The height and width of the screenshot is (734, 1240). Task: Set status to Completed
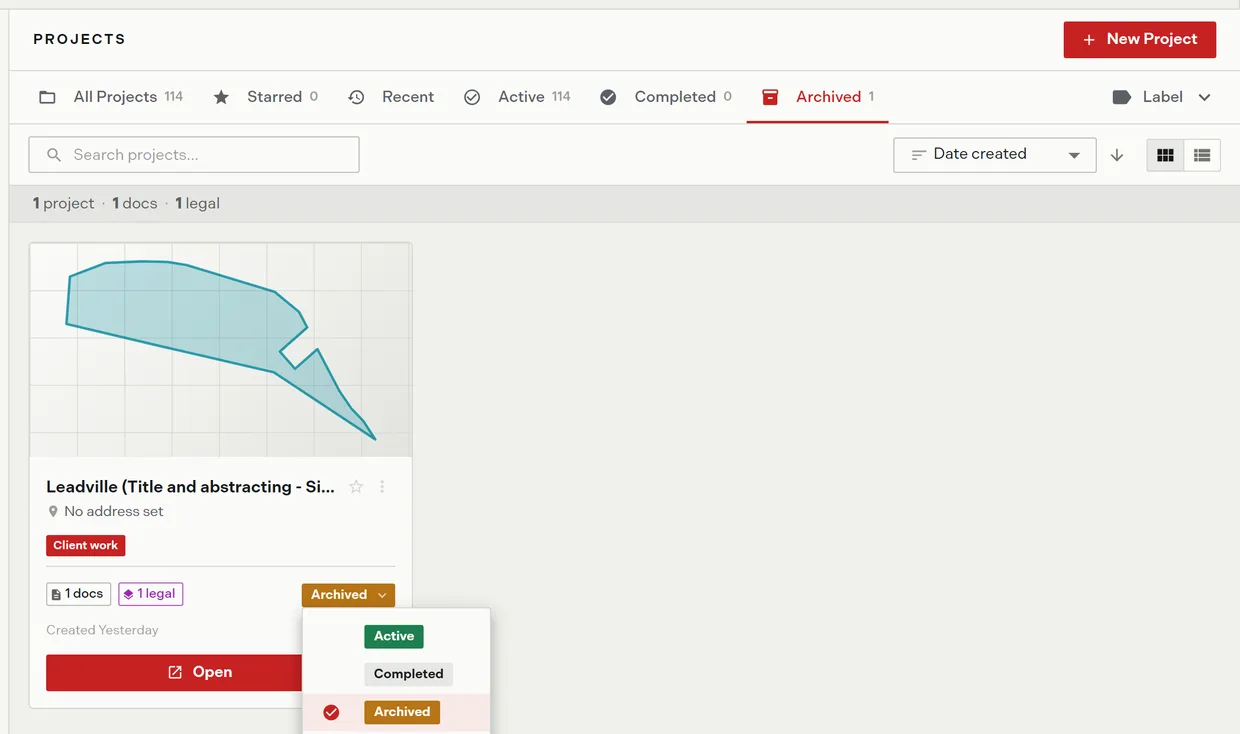(408, 674)
